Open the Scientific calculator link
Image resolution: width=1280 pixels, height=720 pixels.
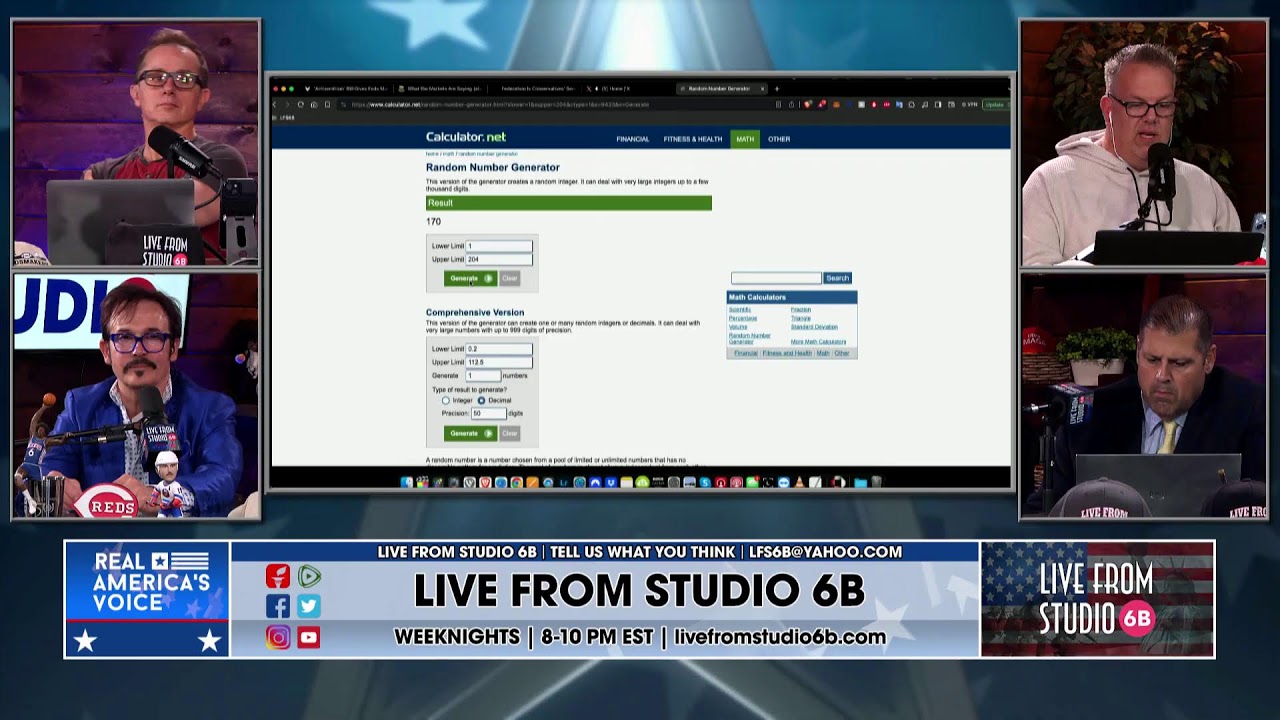coord(740,310)
